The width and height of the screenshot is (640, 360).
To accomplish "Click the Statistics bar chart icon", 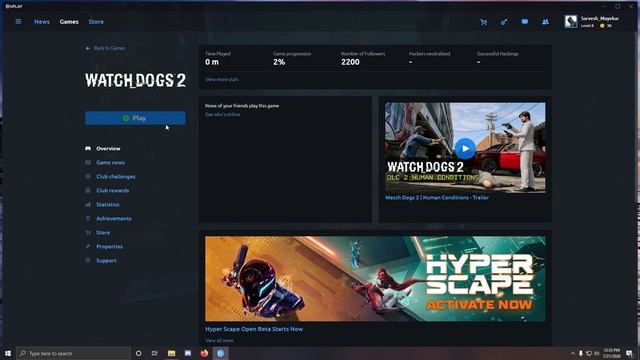I will coord(88,204).
